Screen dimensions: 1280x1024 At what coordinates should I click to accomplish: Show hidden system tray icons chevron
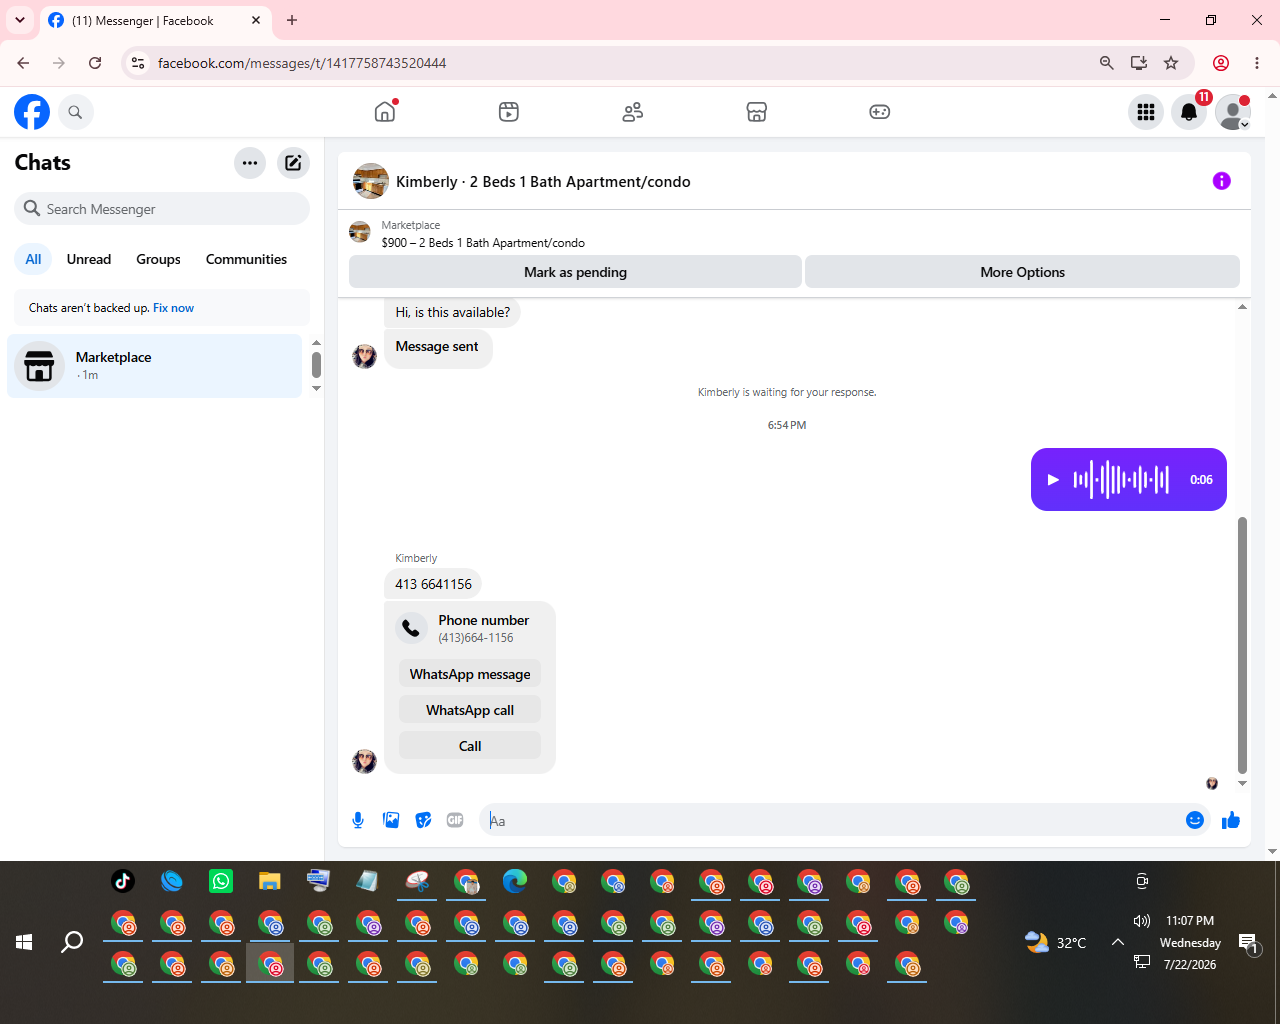tap(1118, 942)
